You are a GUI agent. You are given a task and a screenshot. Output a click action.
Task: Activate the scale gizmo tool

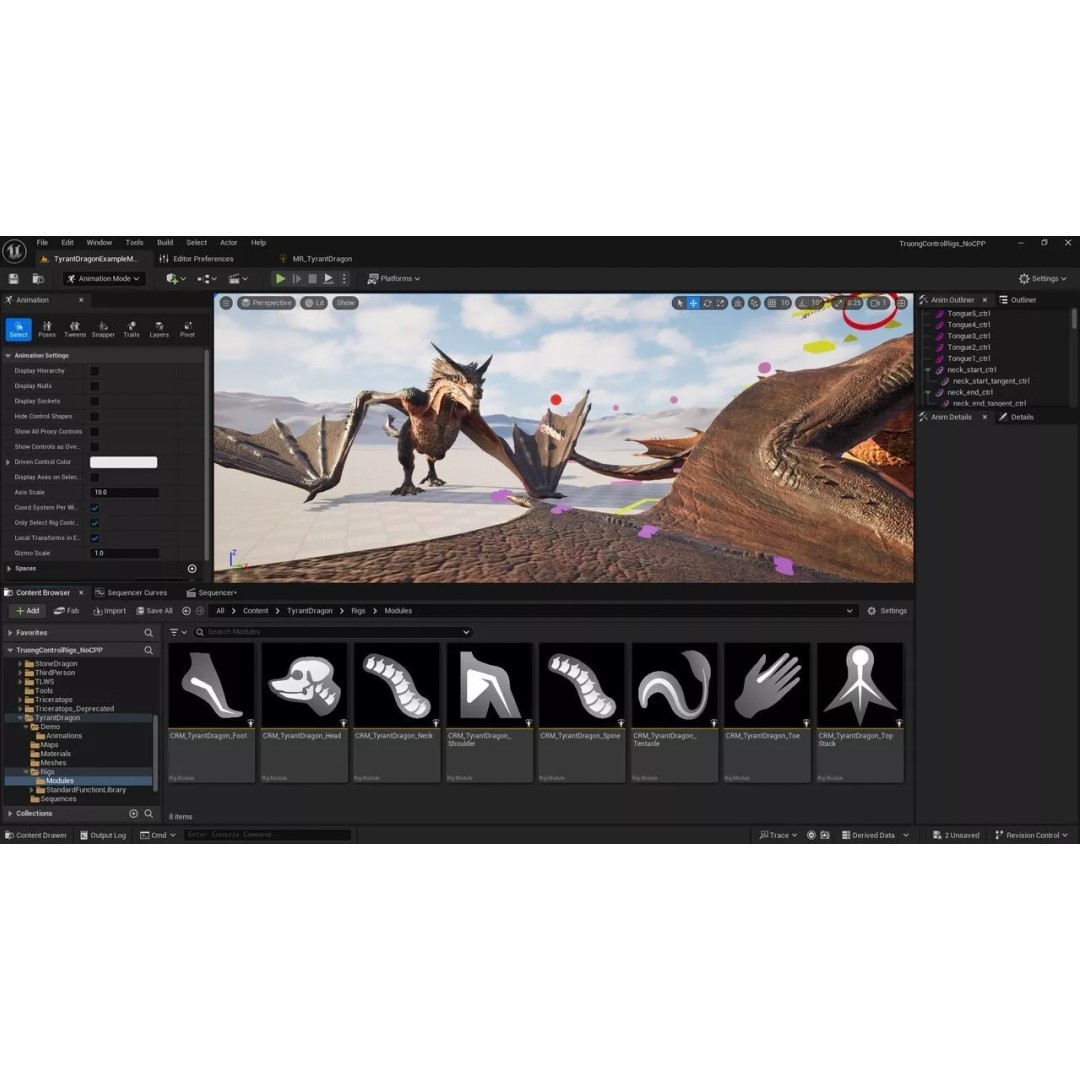(x=720, y=303)
